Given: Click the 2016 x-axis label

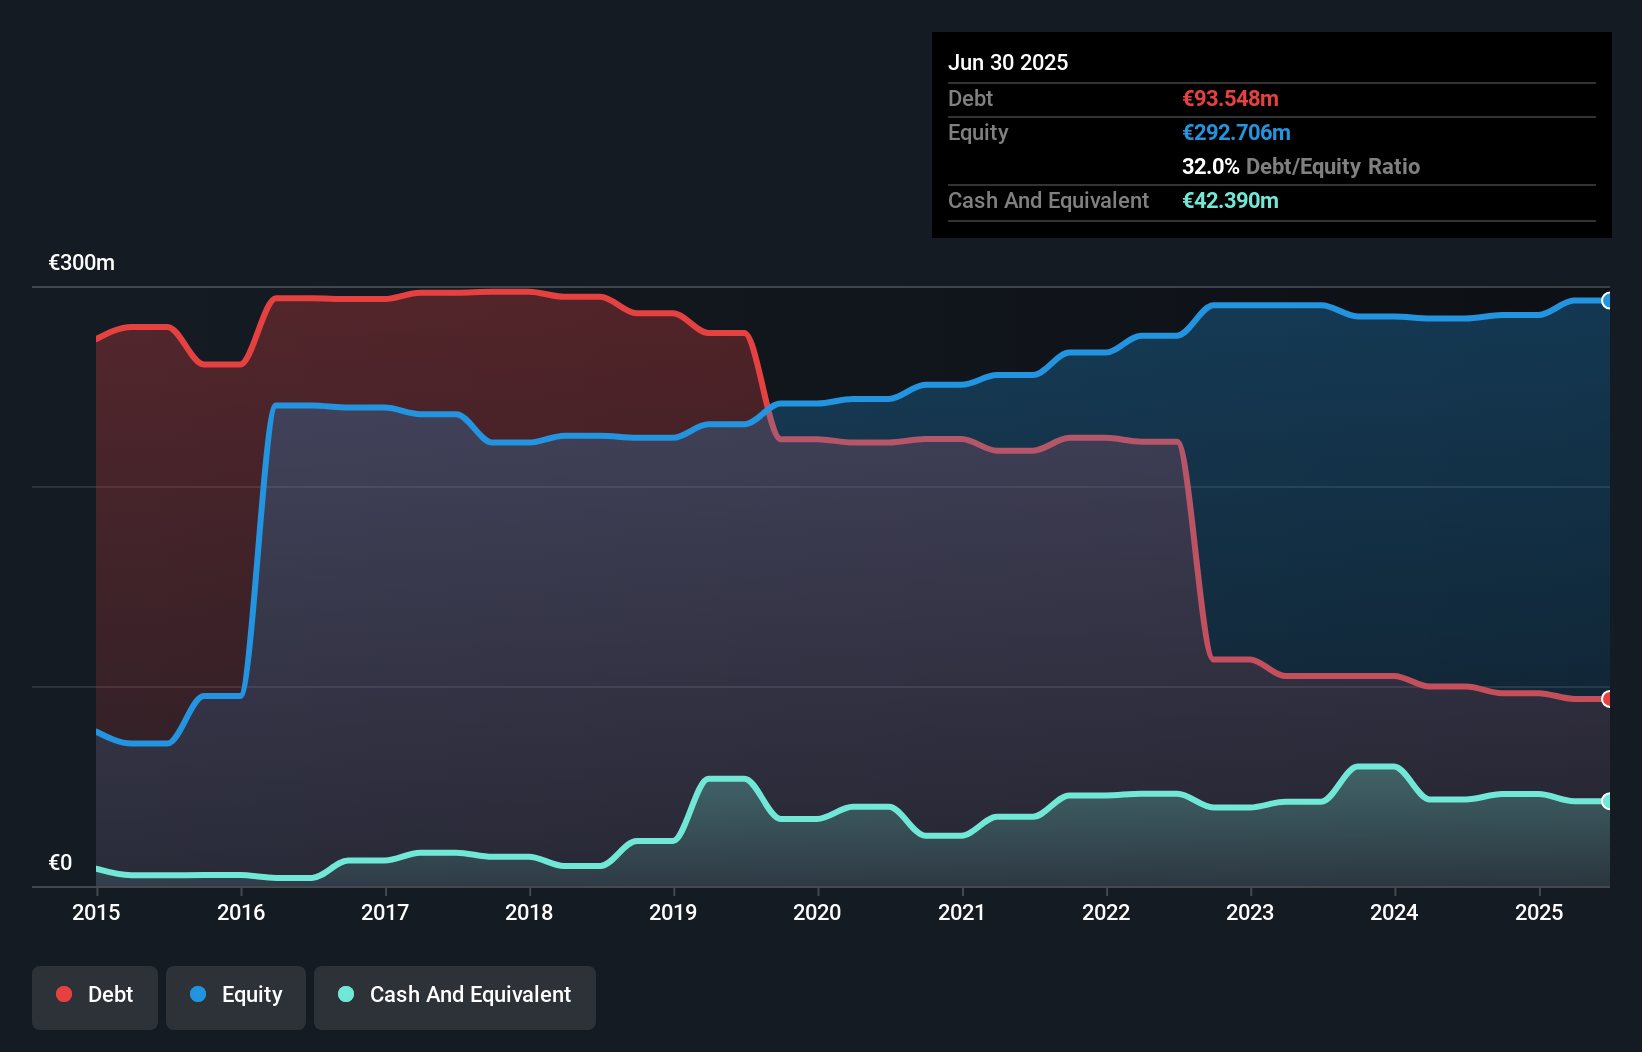Looking at the screenshot, I should pos(241,912).
